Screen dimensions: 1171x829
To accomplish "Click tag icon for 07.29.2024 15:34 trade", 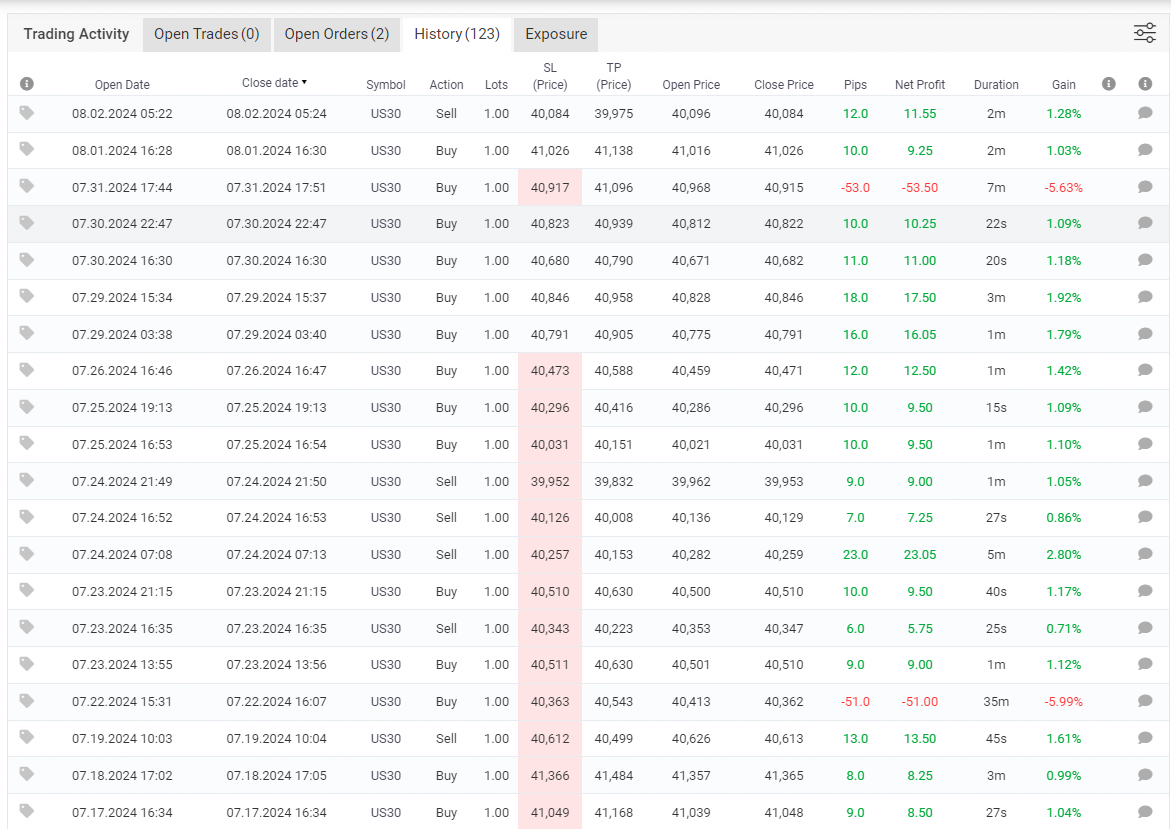I will point(27,297).
